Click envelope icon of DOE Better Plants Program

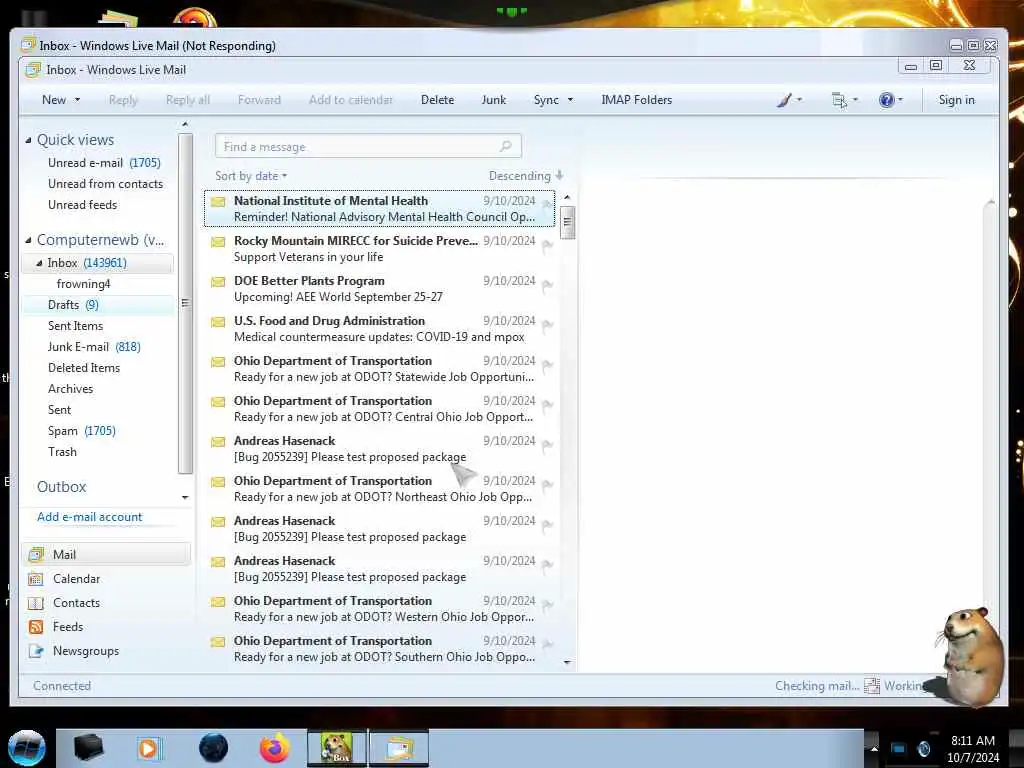point(218,281)
